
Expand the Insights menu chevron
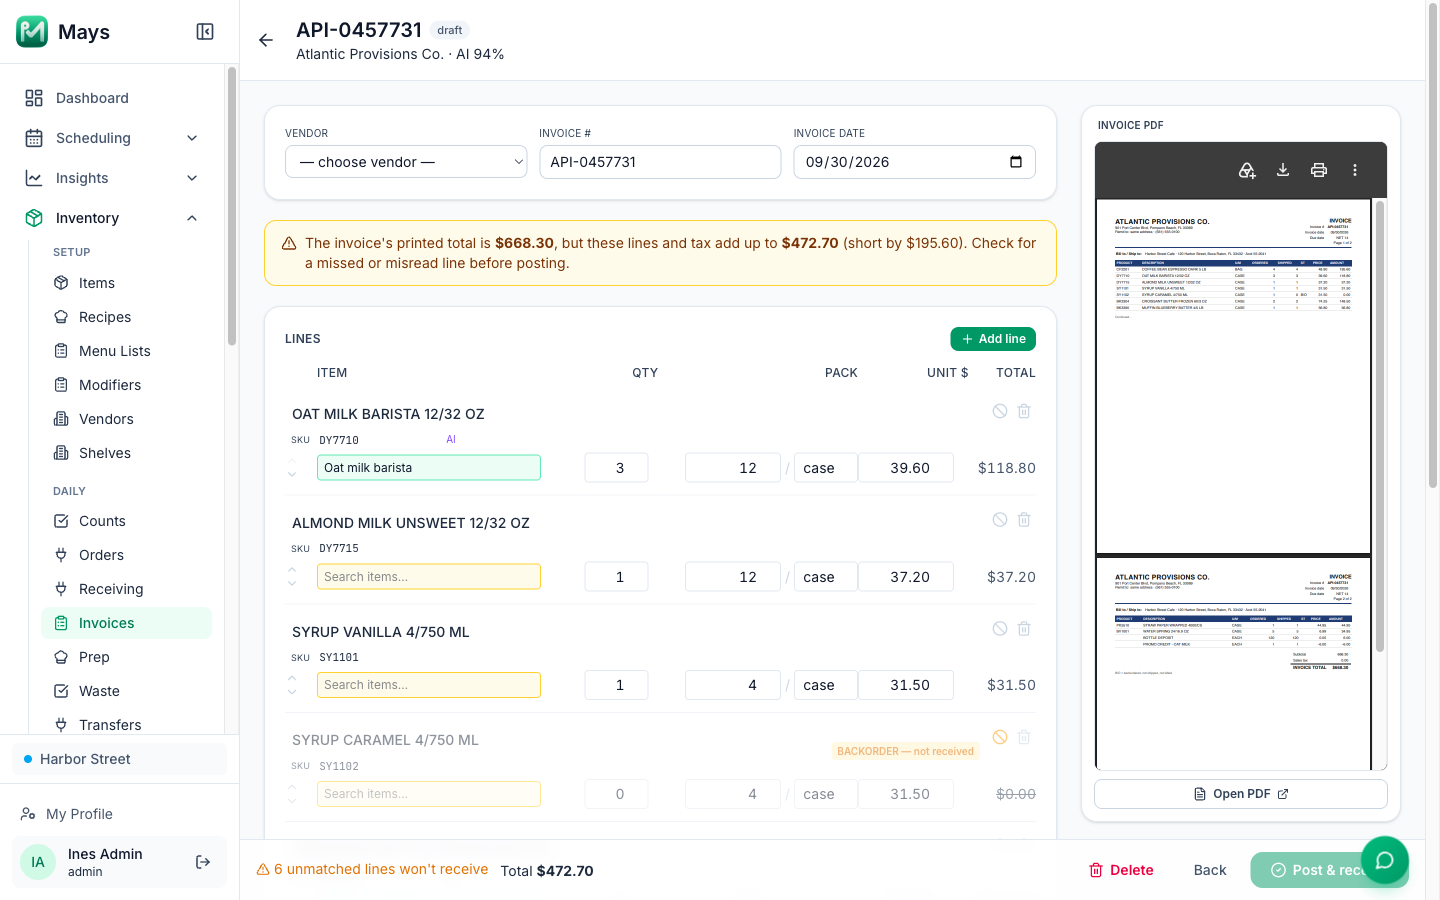pyautogui.click(x=192, y=178)
